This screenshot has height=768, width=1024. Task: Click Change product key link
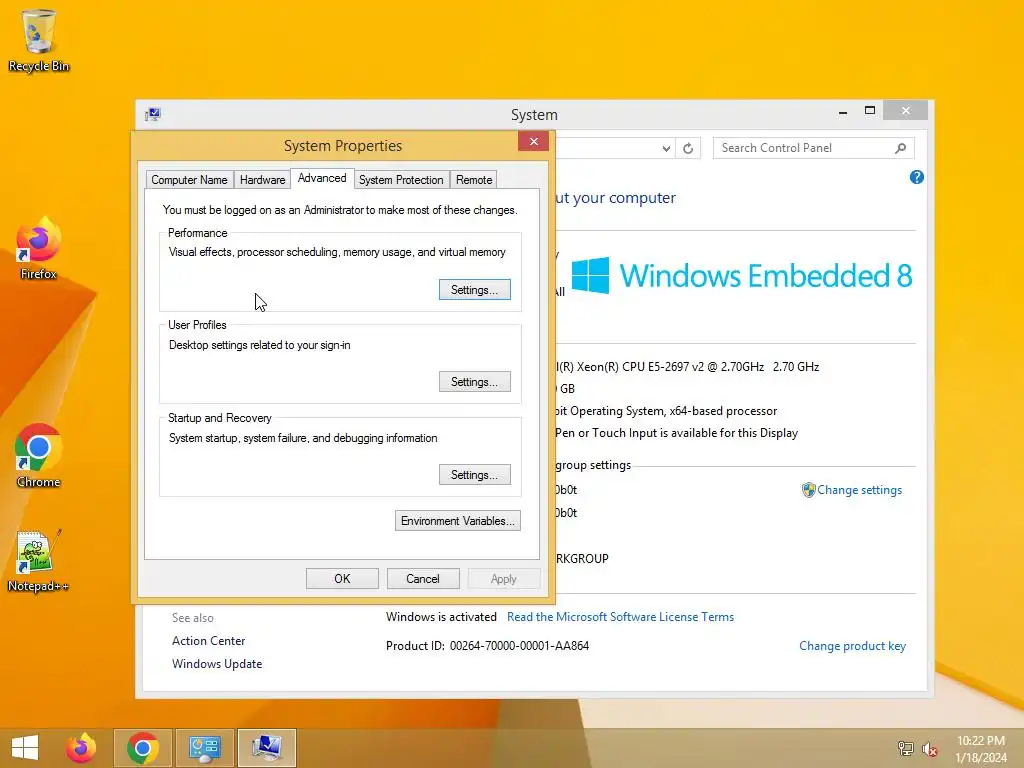(852, 646)
